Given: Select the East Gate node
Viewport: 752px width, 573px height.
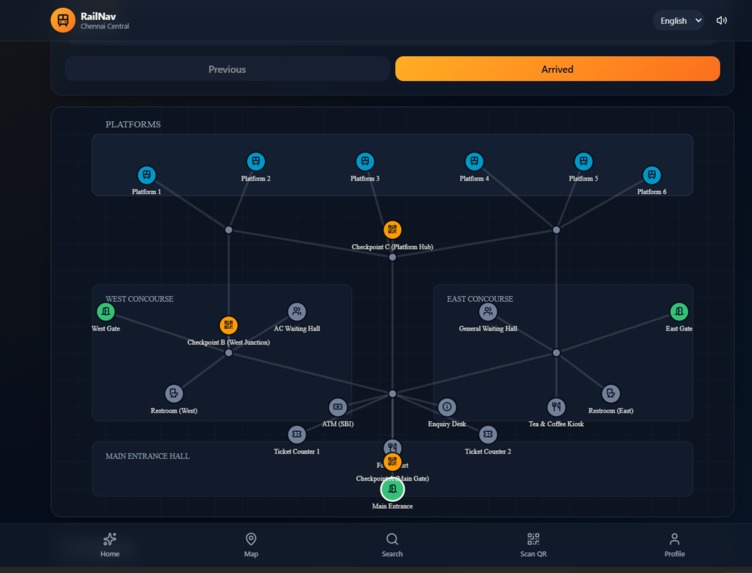Looking at the screenshot, I should point(679,312).
